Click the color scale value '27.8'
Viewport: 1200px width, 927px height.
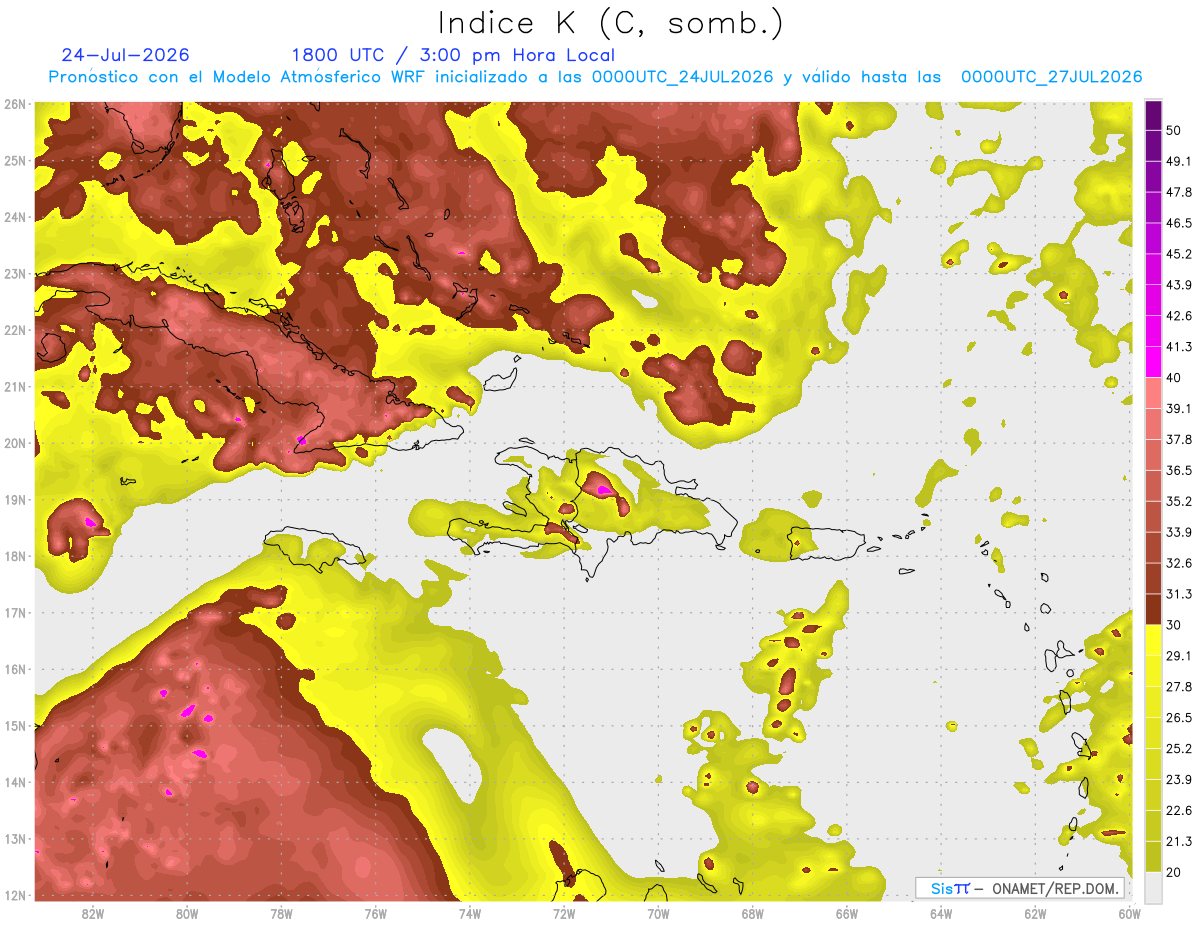tap(1178, 686)
